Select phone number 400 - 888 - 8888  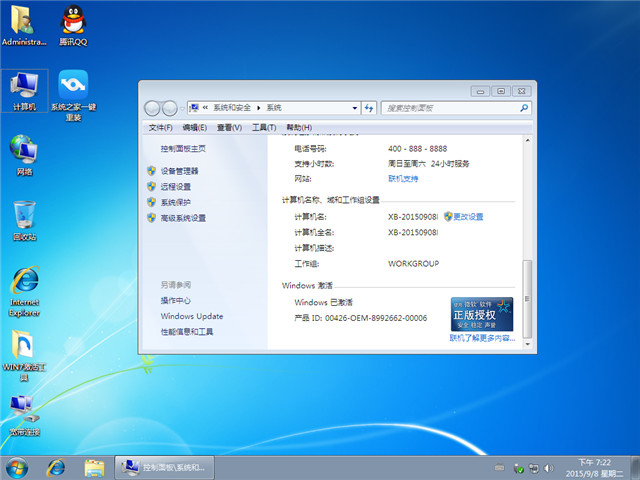click(x=418, y=149)
